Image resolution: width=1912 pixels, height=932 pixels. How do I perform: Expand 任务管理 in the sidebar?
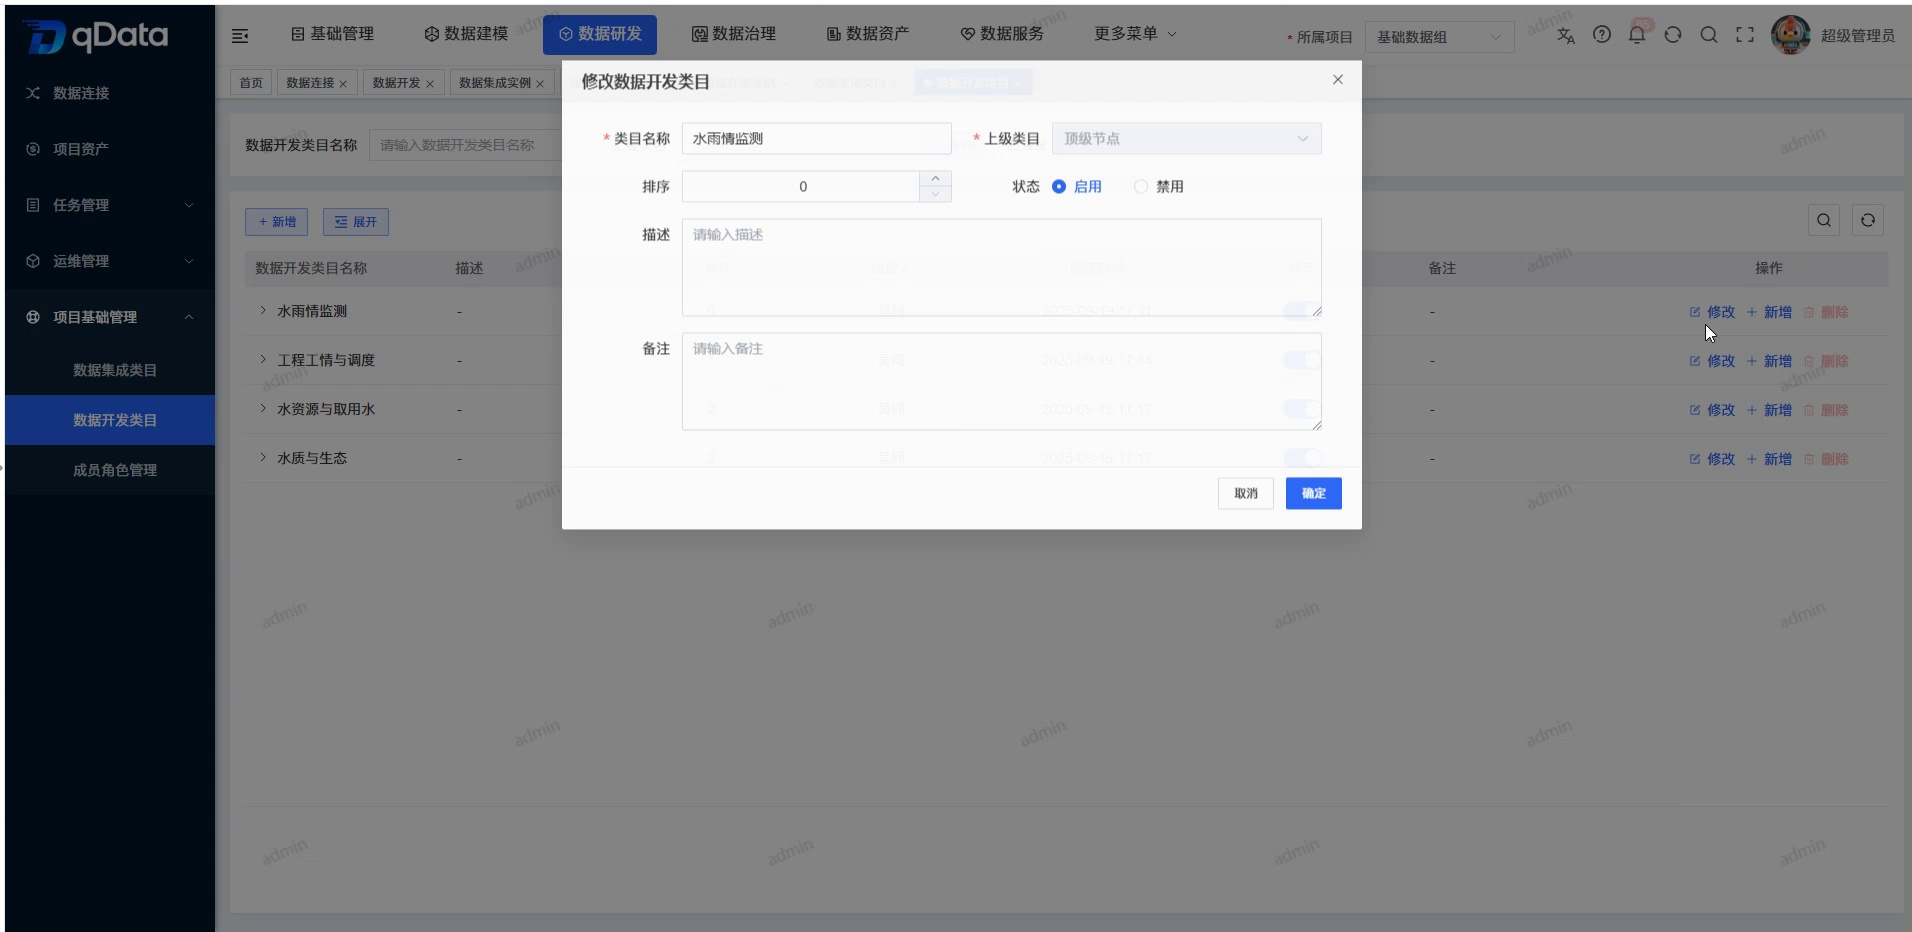pos(110,205)
